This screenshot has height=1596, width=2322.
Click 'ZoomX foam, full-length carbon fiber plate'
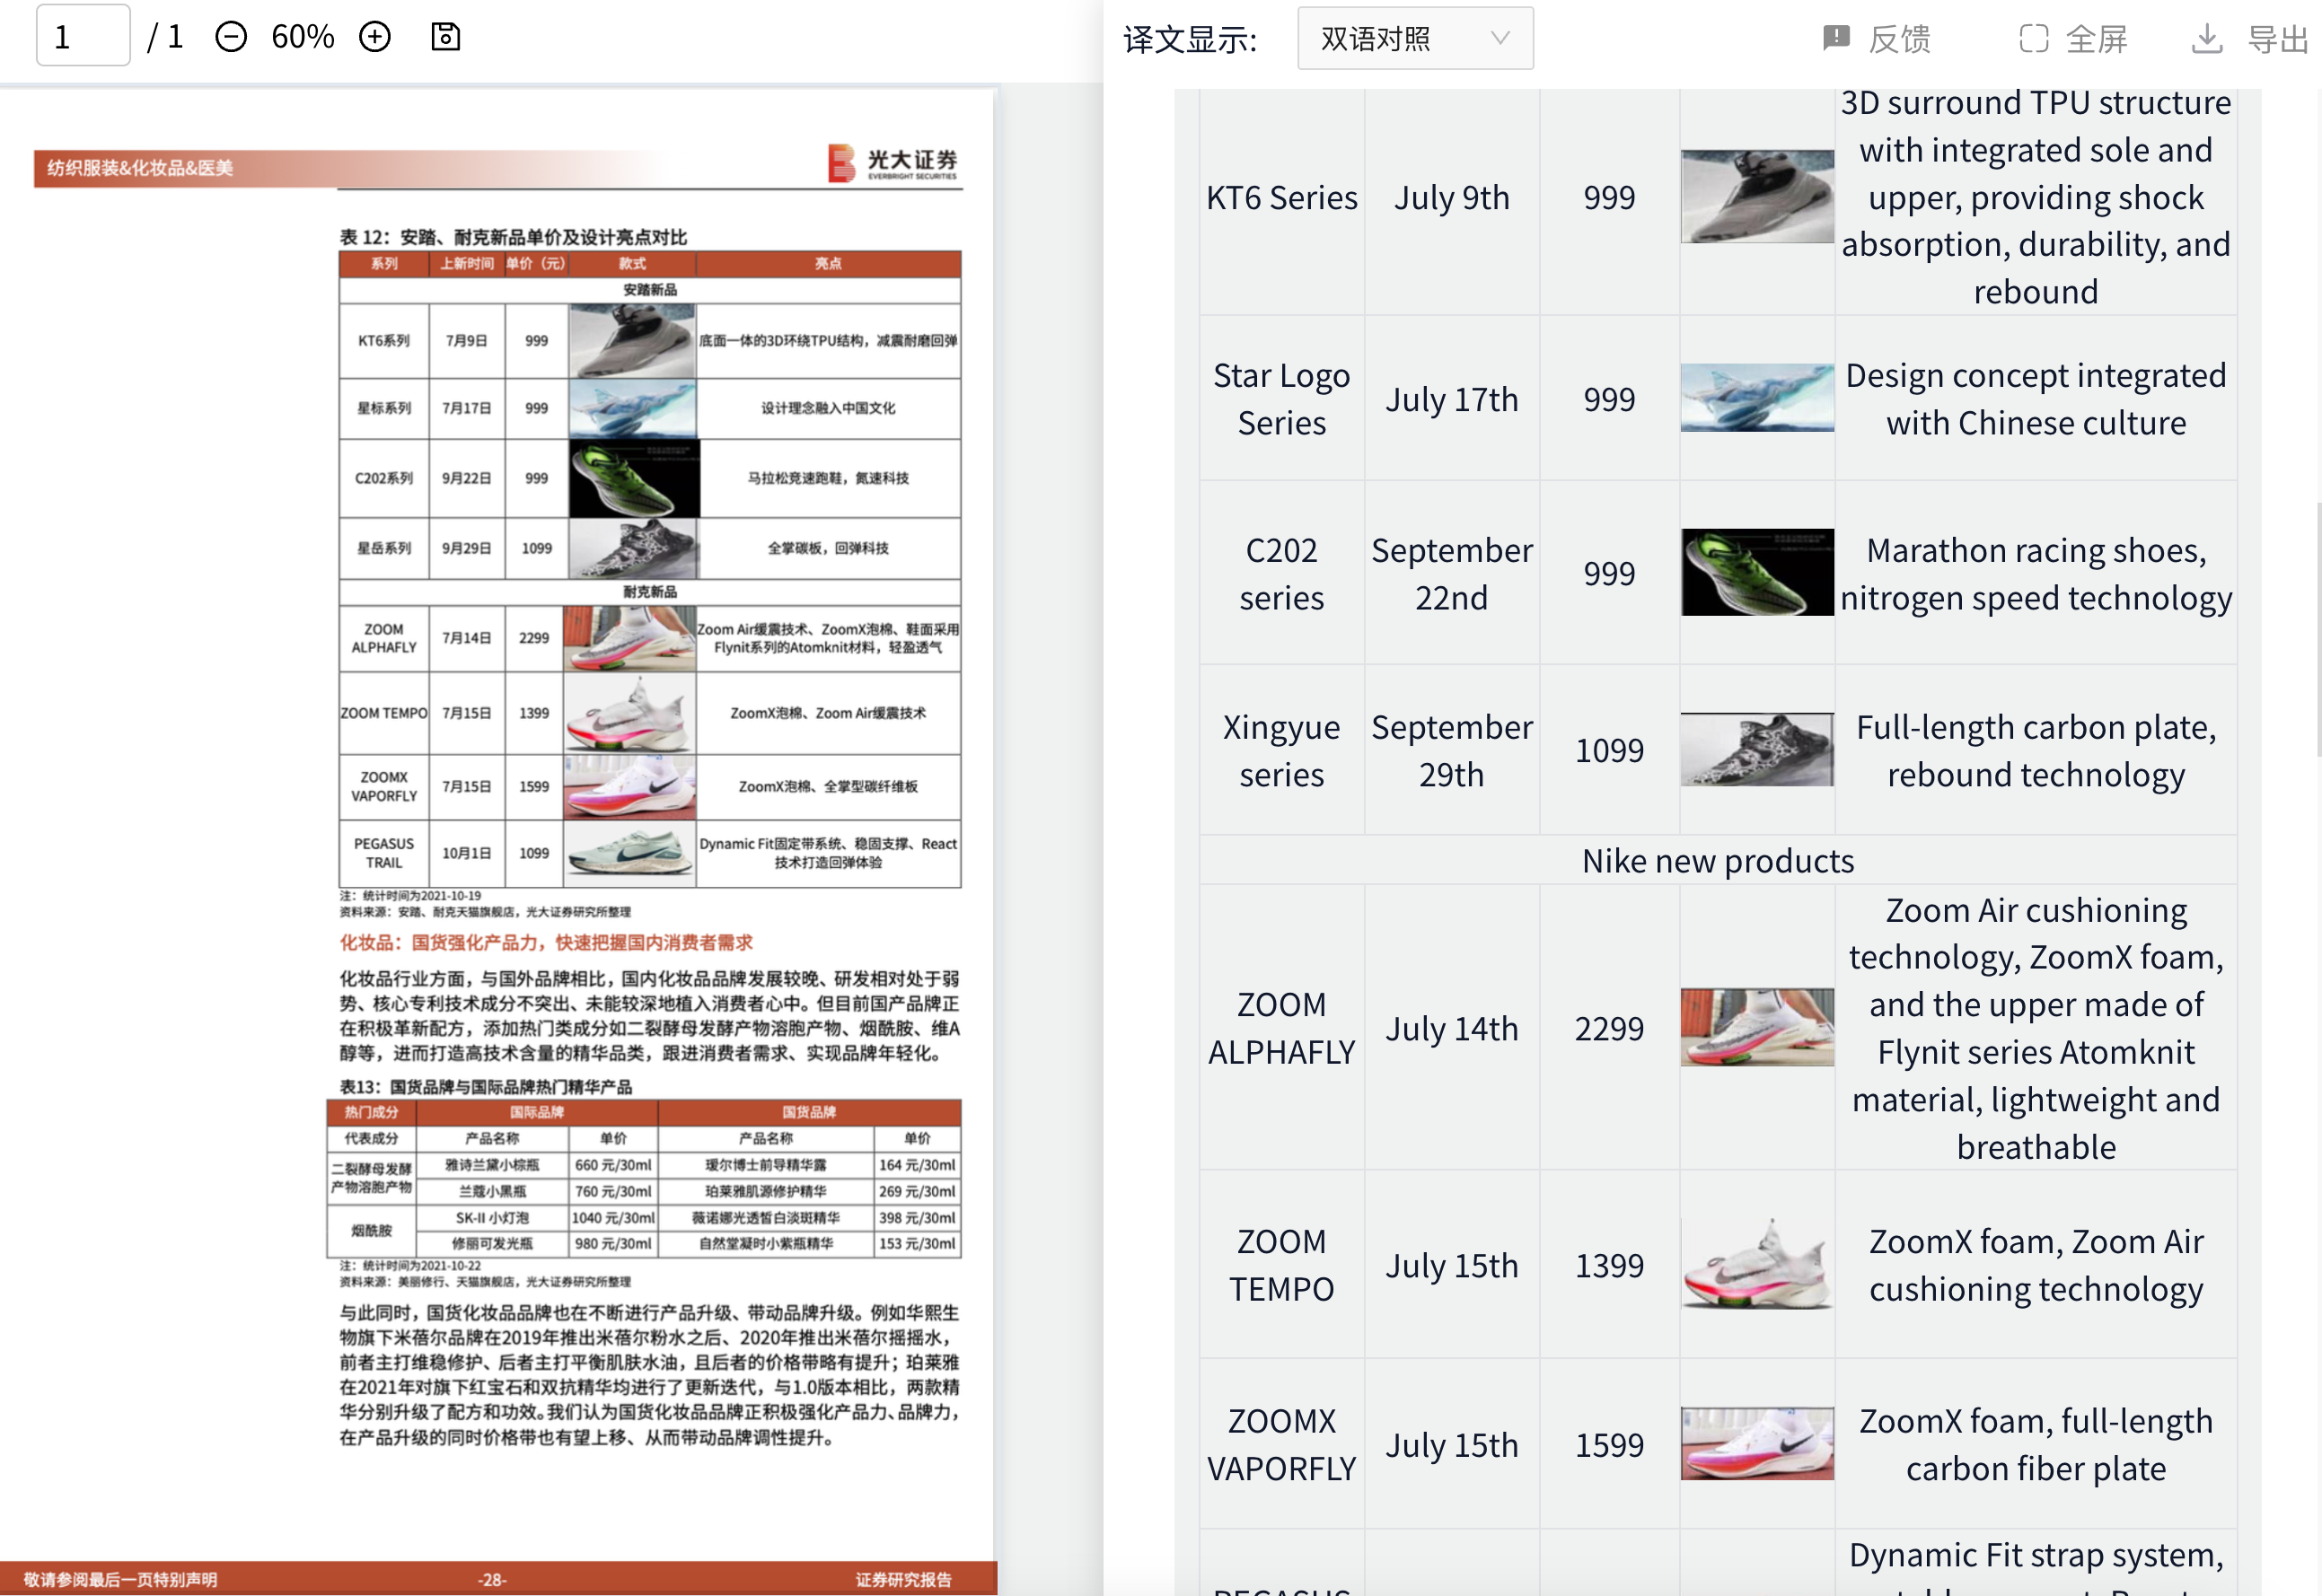(2036, 1445)
